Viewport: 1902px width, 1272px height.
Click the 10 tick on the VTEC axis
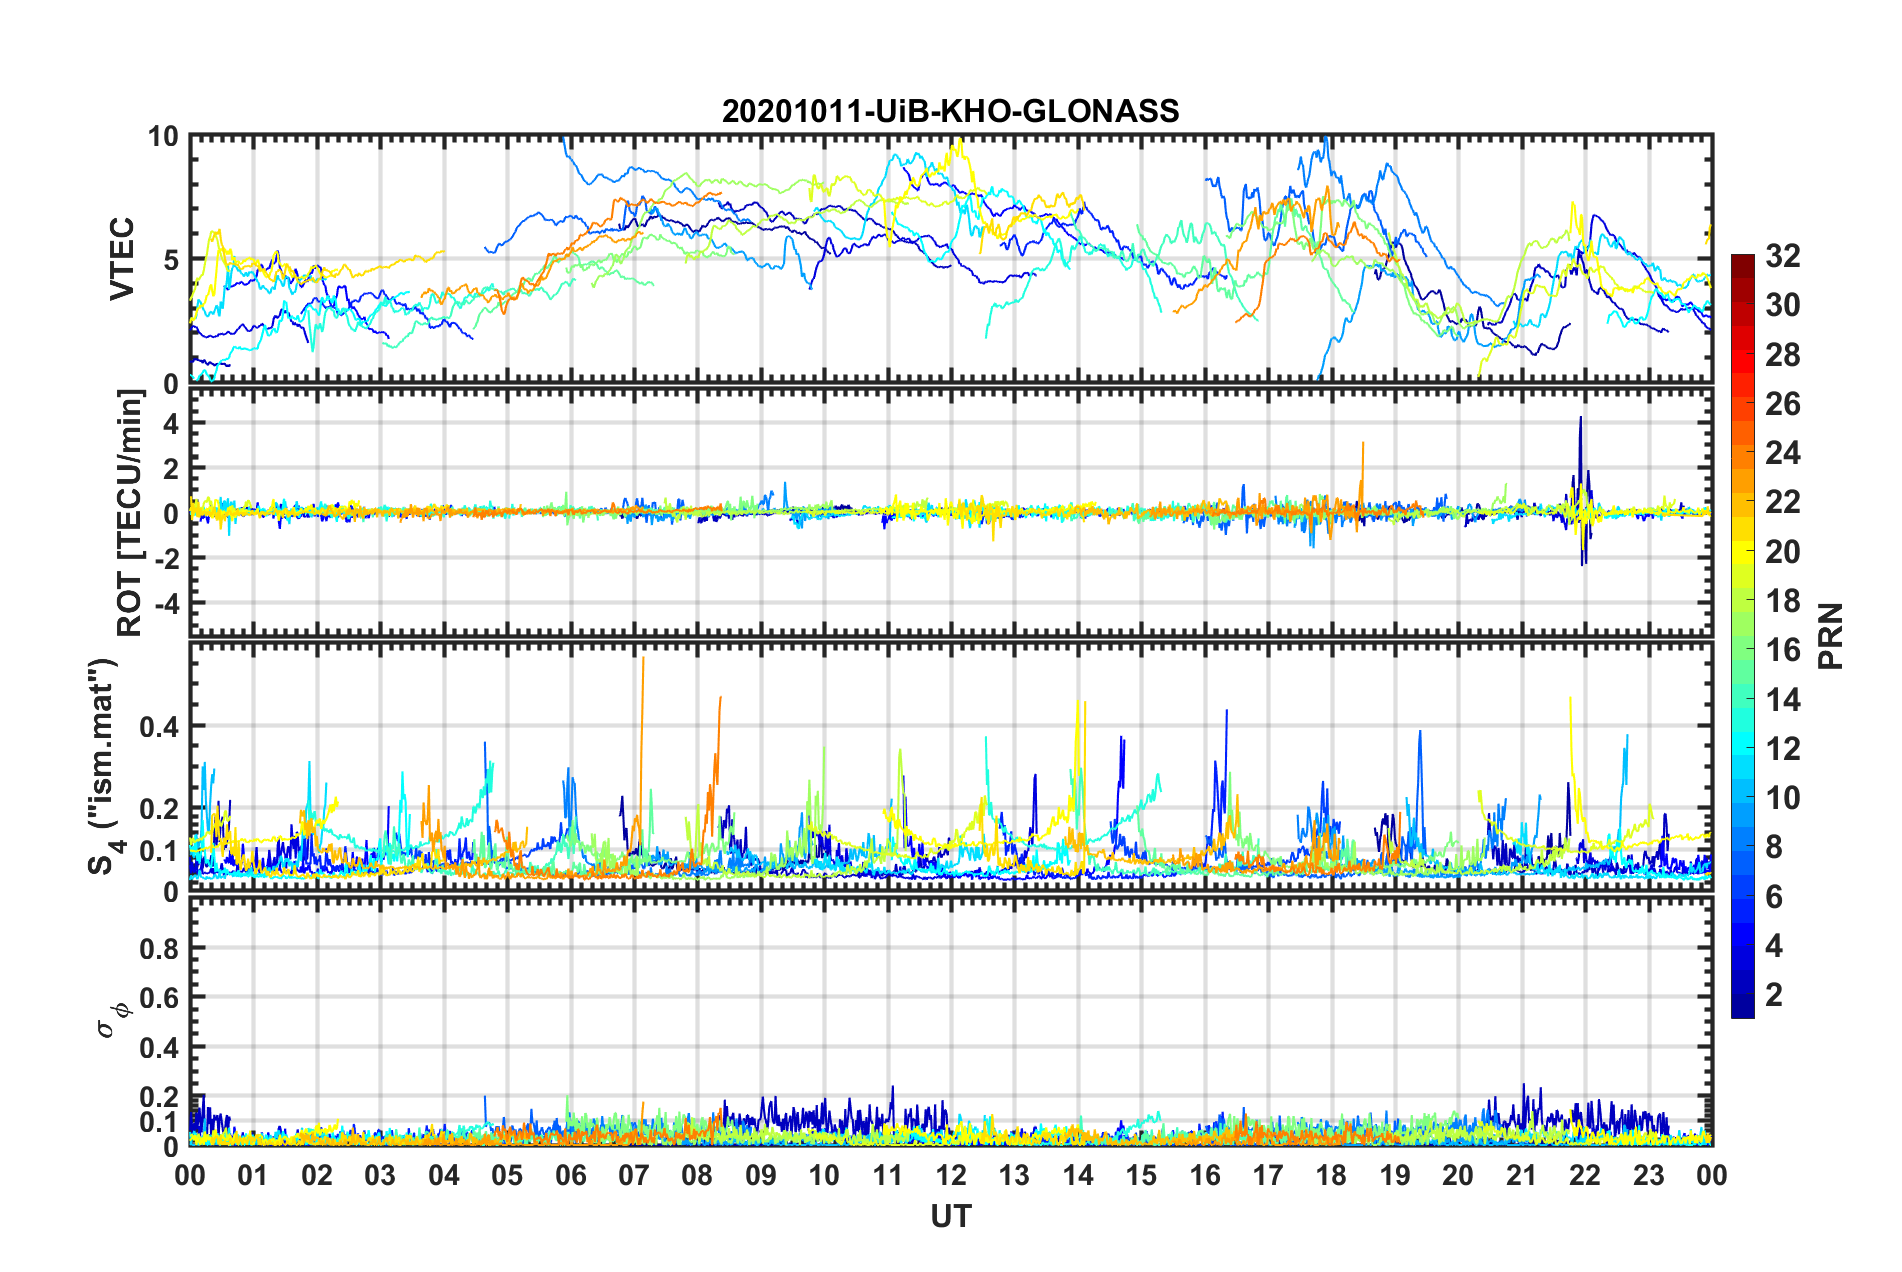coord(163,137)
